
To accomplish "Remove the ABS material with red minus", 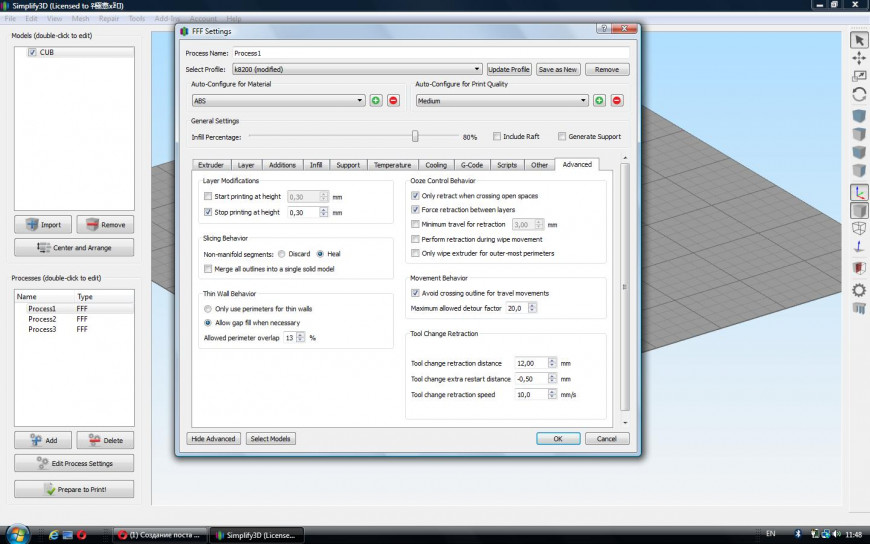I will (x=393, y=100).
